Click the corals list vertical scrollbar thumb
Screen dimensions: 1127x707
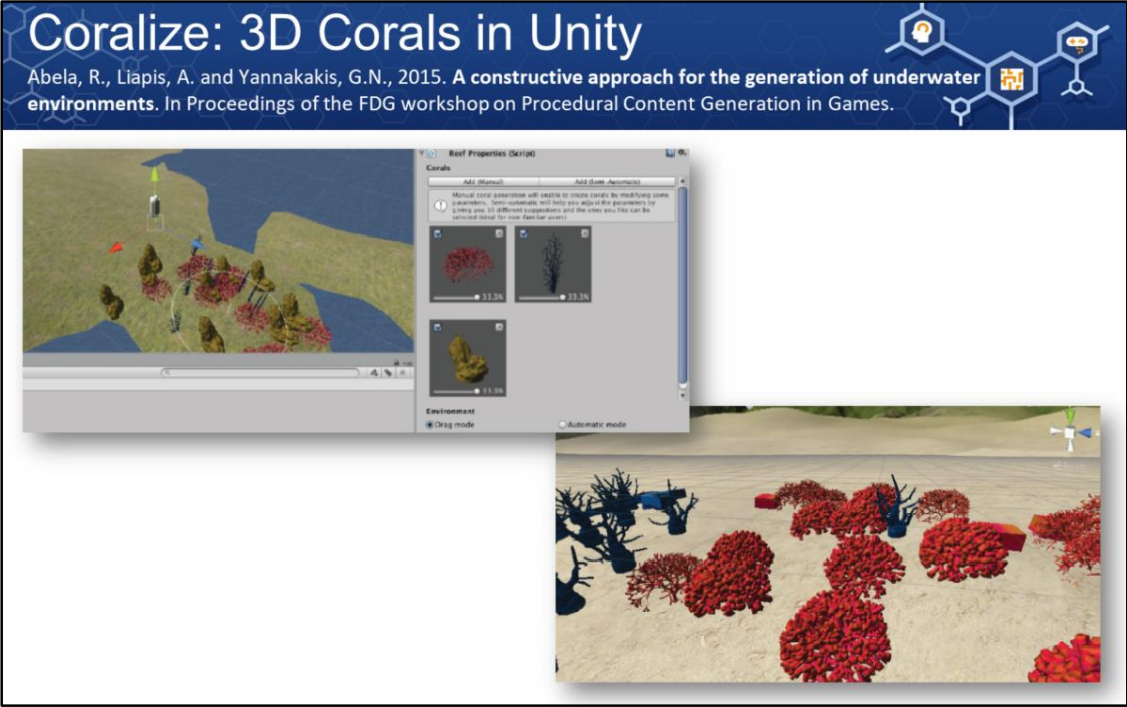click(683, 286)
